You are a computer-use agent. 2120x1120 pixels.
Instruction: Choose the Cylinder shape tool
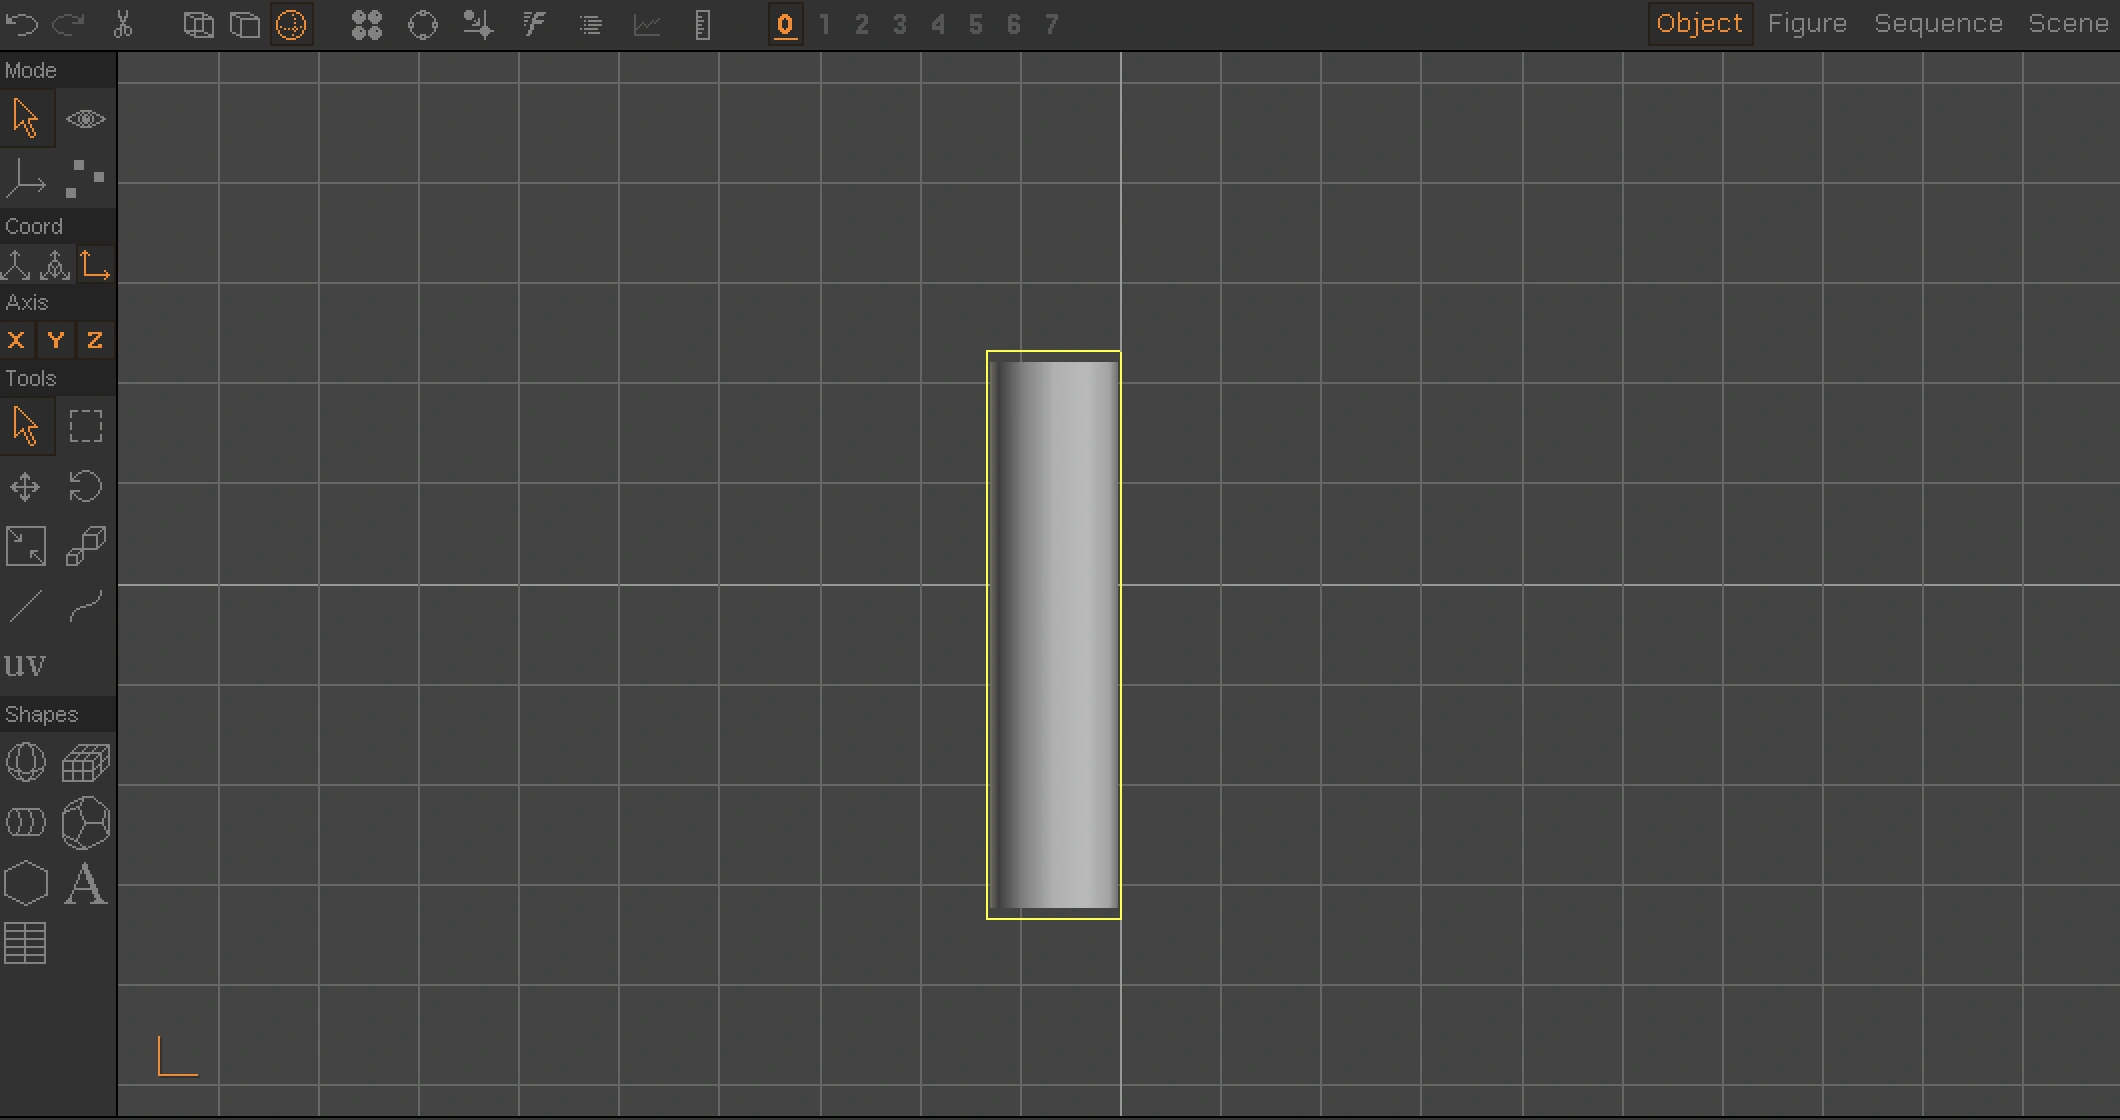27,822
